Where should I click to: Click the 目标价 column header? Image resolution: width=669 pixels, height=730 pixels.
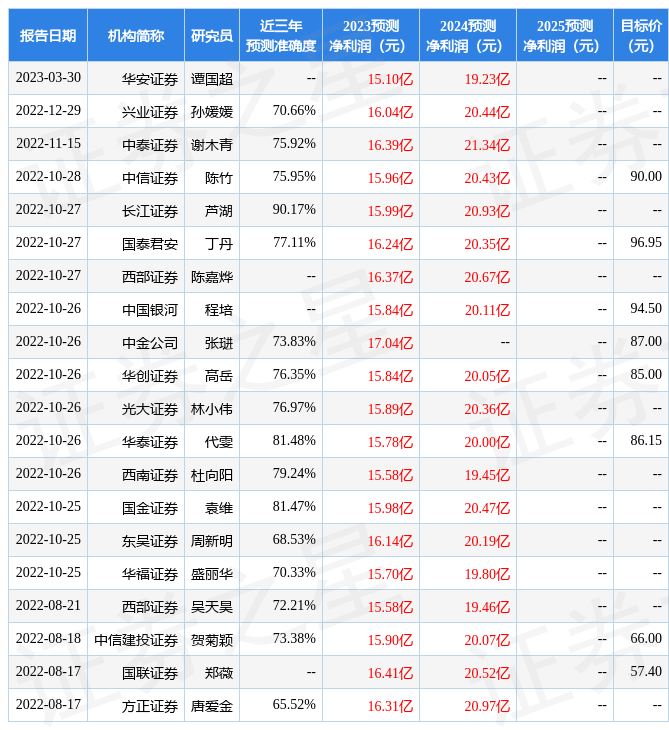coord(640,36)
